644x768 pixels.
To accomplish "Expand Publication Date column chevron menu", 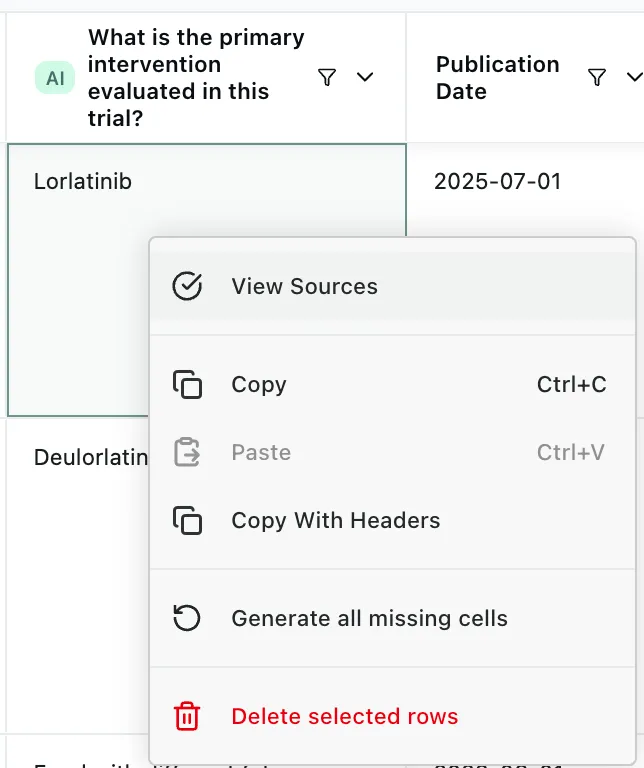I will [635, 77].
